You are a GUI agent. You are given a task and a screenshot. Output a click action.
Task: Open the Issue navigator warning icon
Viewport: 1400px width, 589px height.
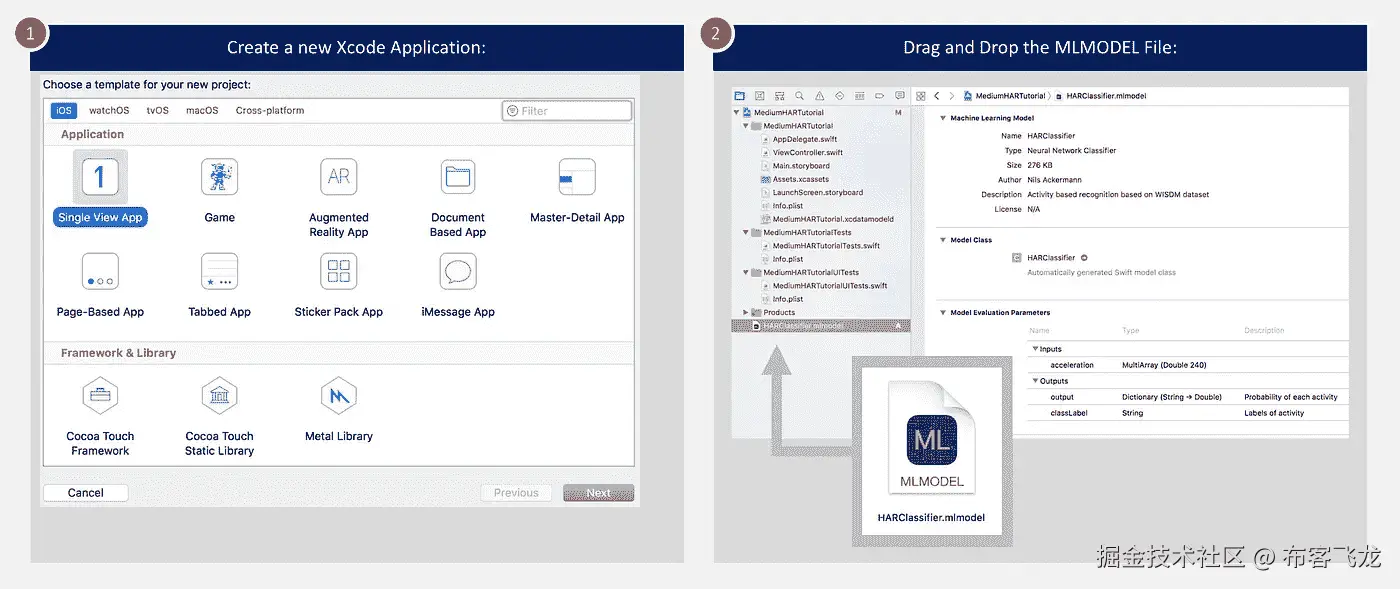[x=819, y=96]
